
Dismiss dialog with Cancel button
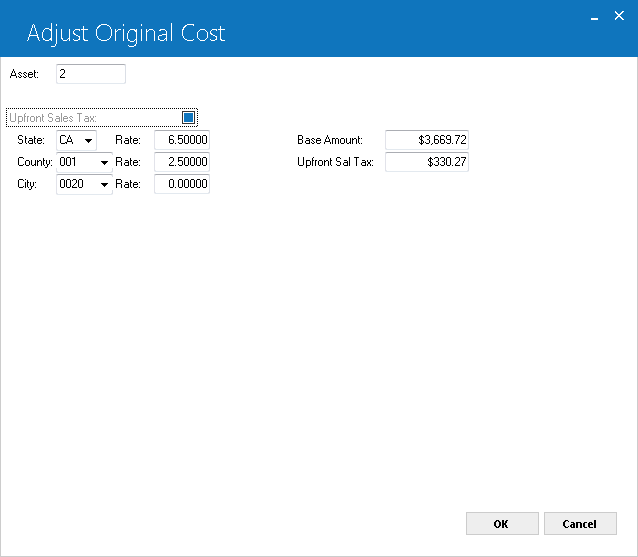point(580,524)
